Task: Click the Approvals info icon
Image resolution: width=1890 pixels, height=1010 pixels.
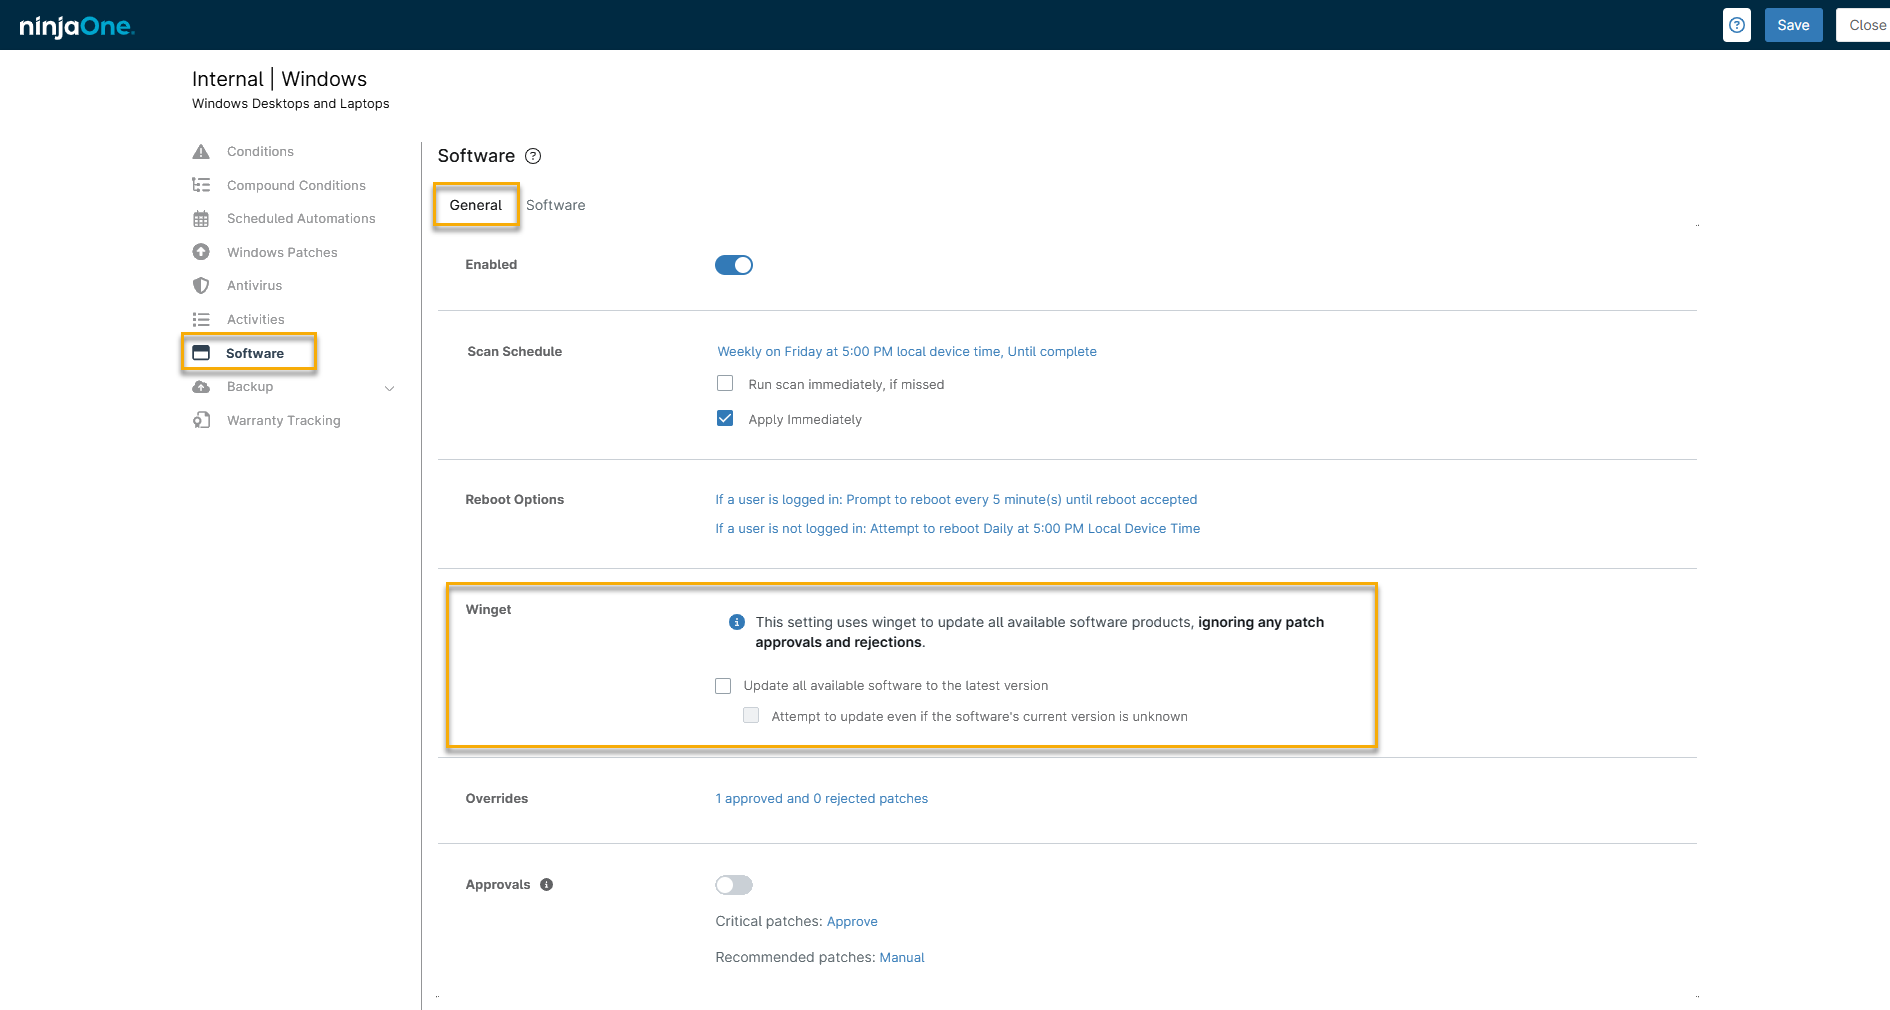Action: (x=546, y=885)
